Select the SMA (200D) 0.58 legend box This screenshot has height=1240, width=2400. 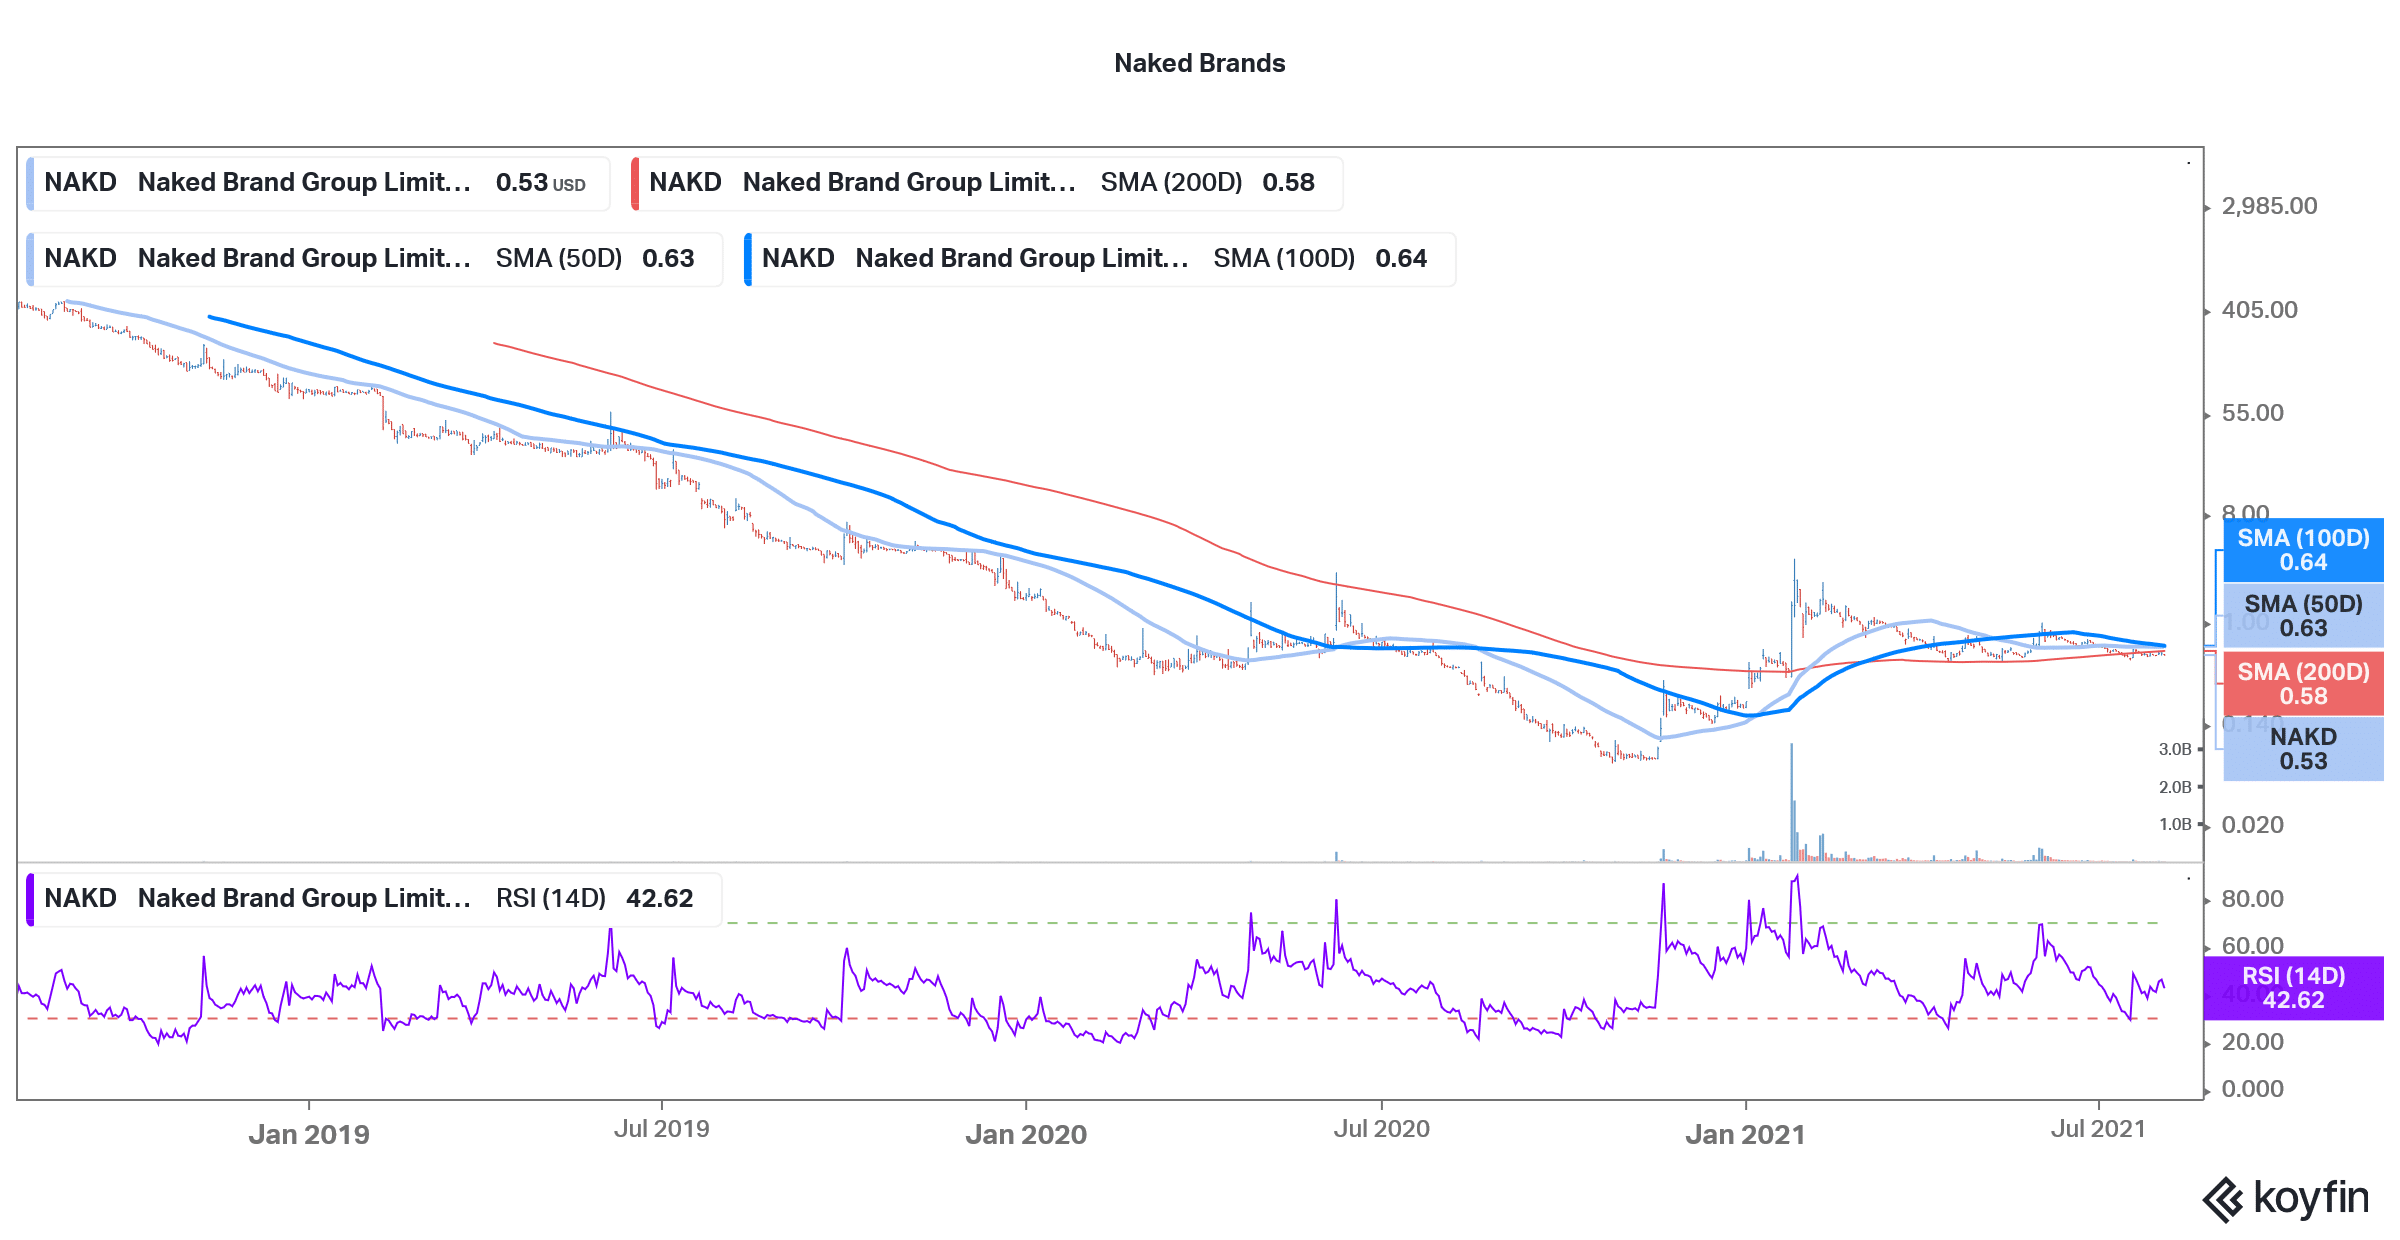[x=986, y=183]
